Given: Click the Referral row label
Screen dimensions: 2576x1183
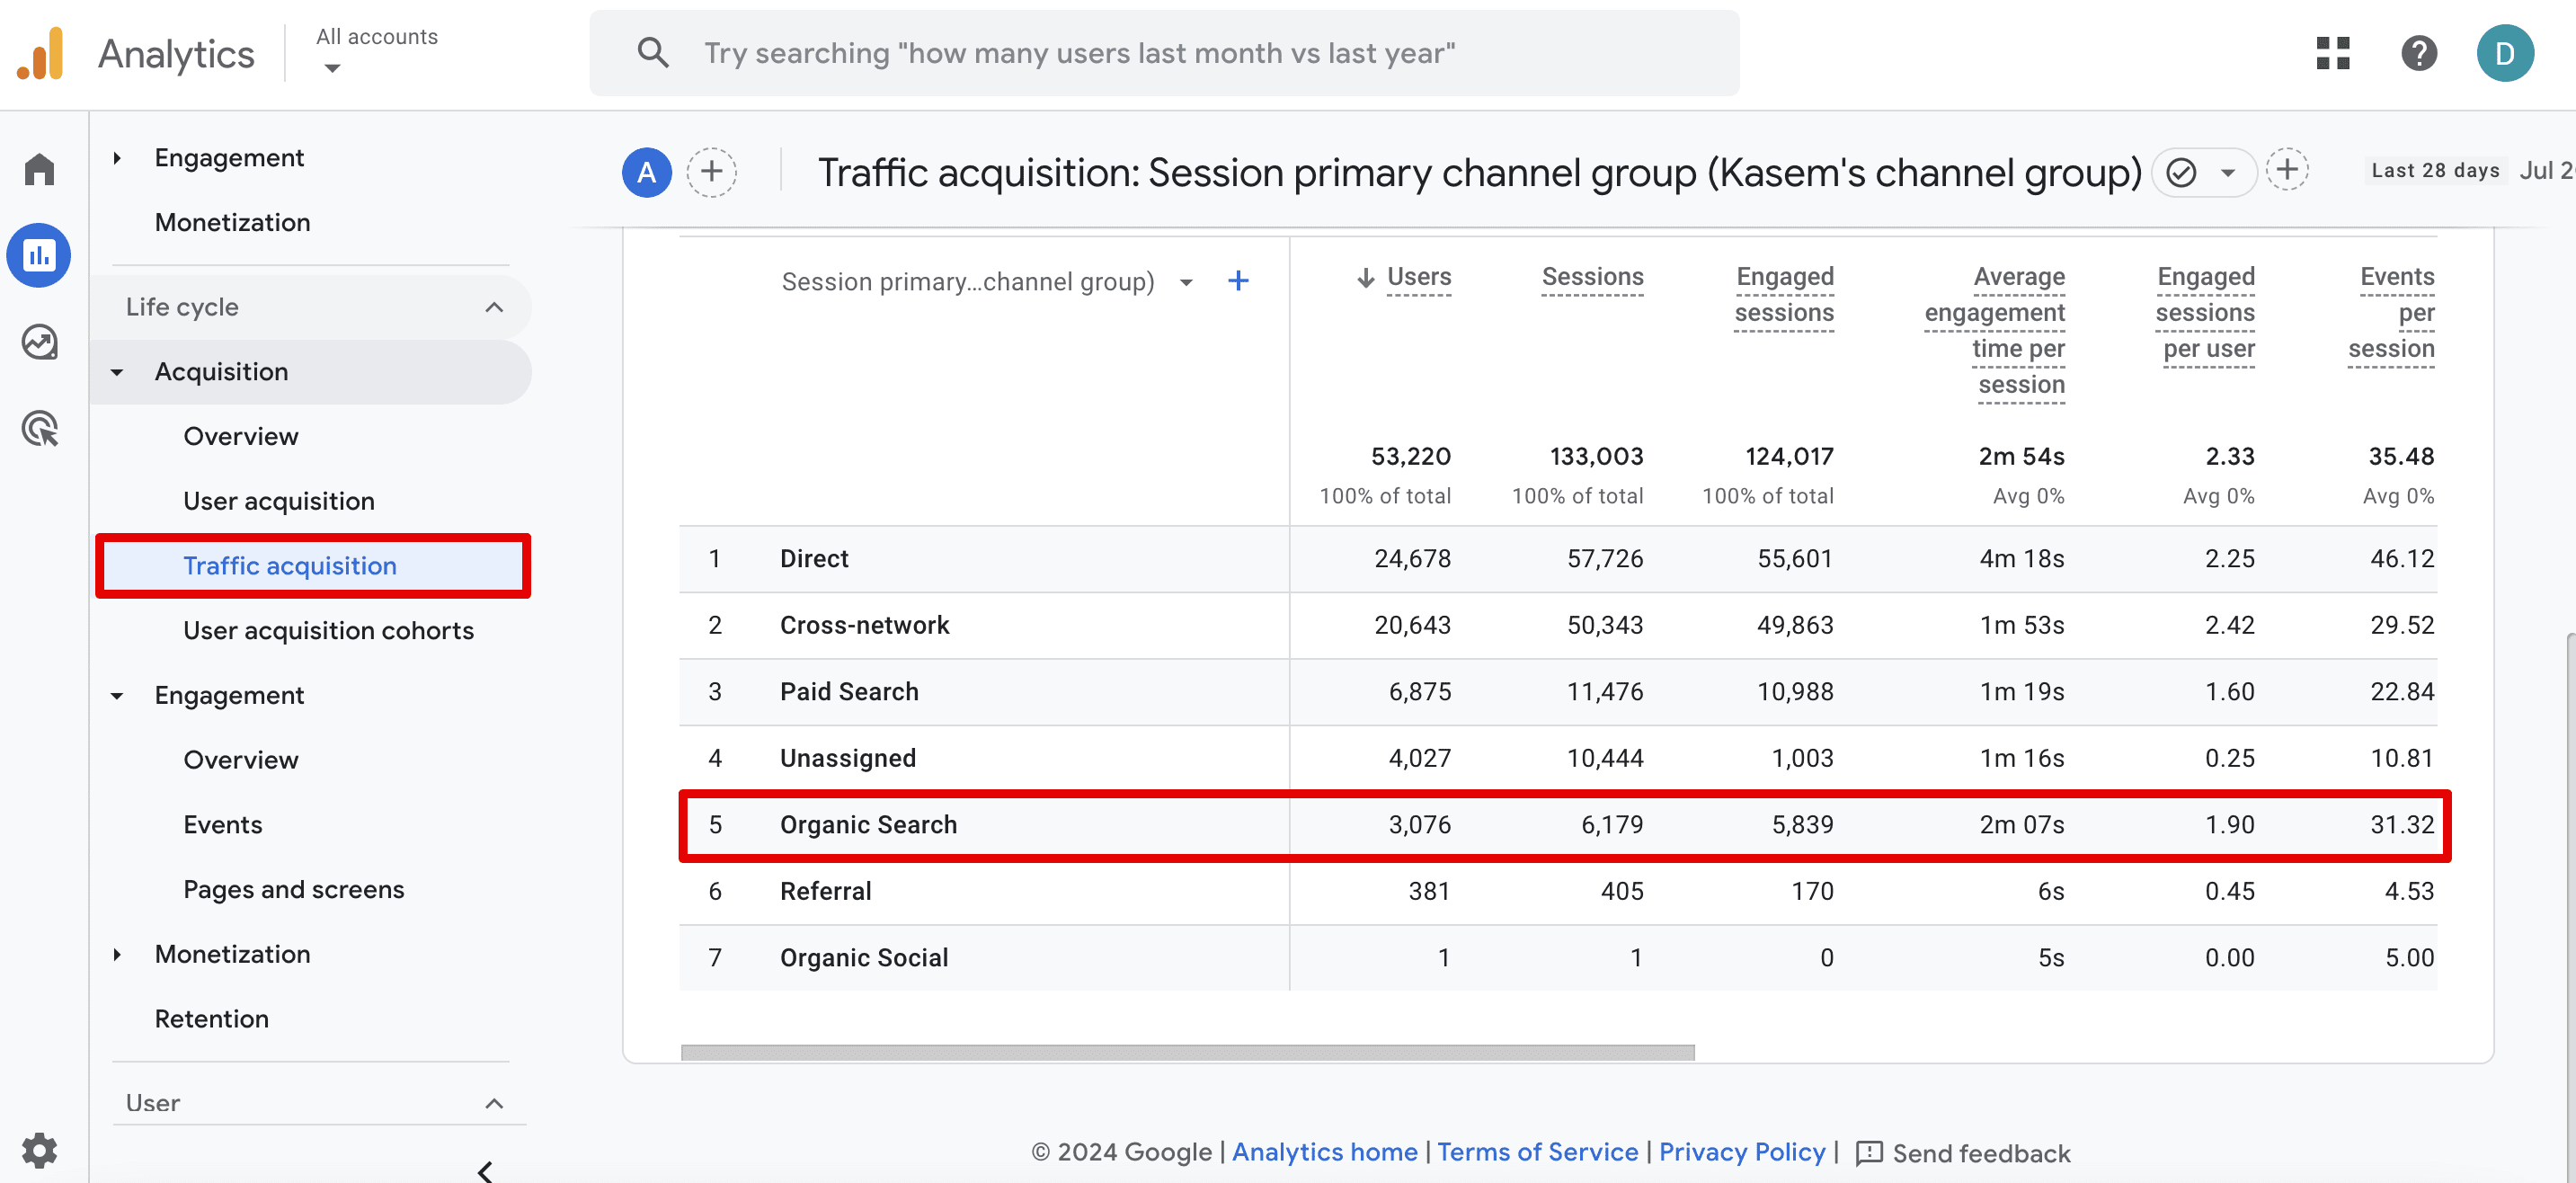Looking at the screenshot, I should [x=825, y=890].
